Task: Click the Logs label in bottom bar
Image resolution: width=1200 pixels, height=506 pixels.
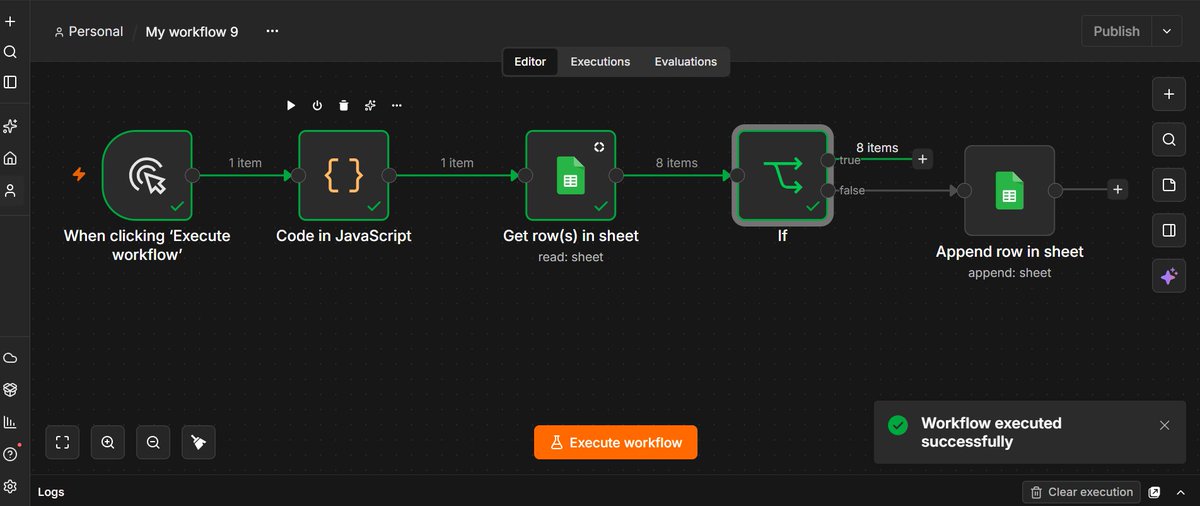Action: click(51, 492)
